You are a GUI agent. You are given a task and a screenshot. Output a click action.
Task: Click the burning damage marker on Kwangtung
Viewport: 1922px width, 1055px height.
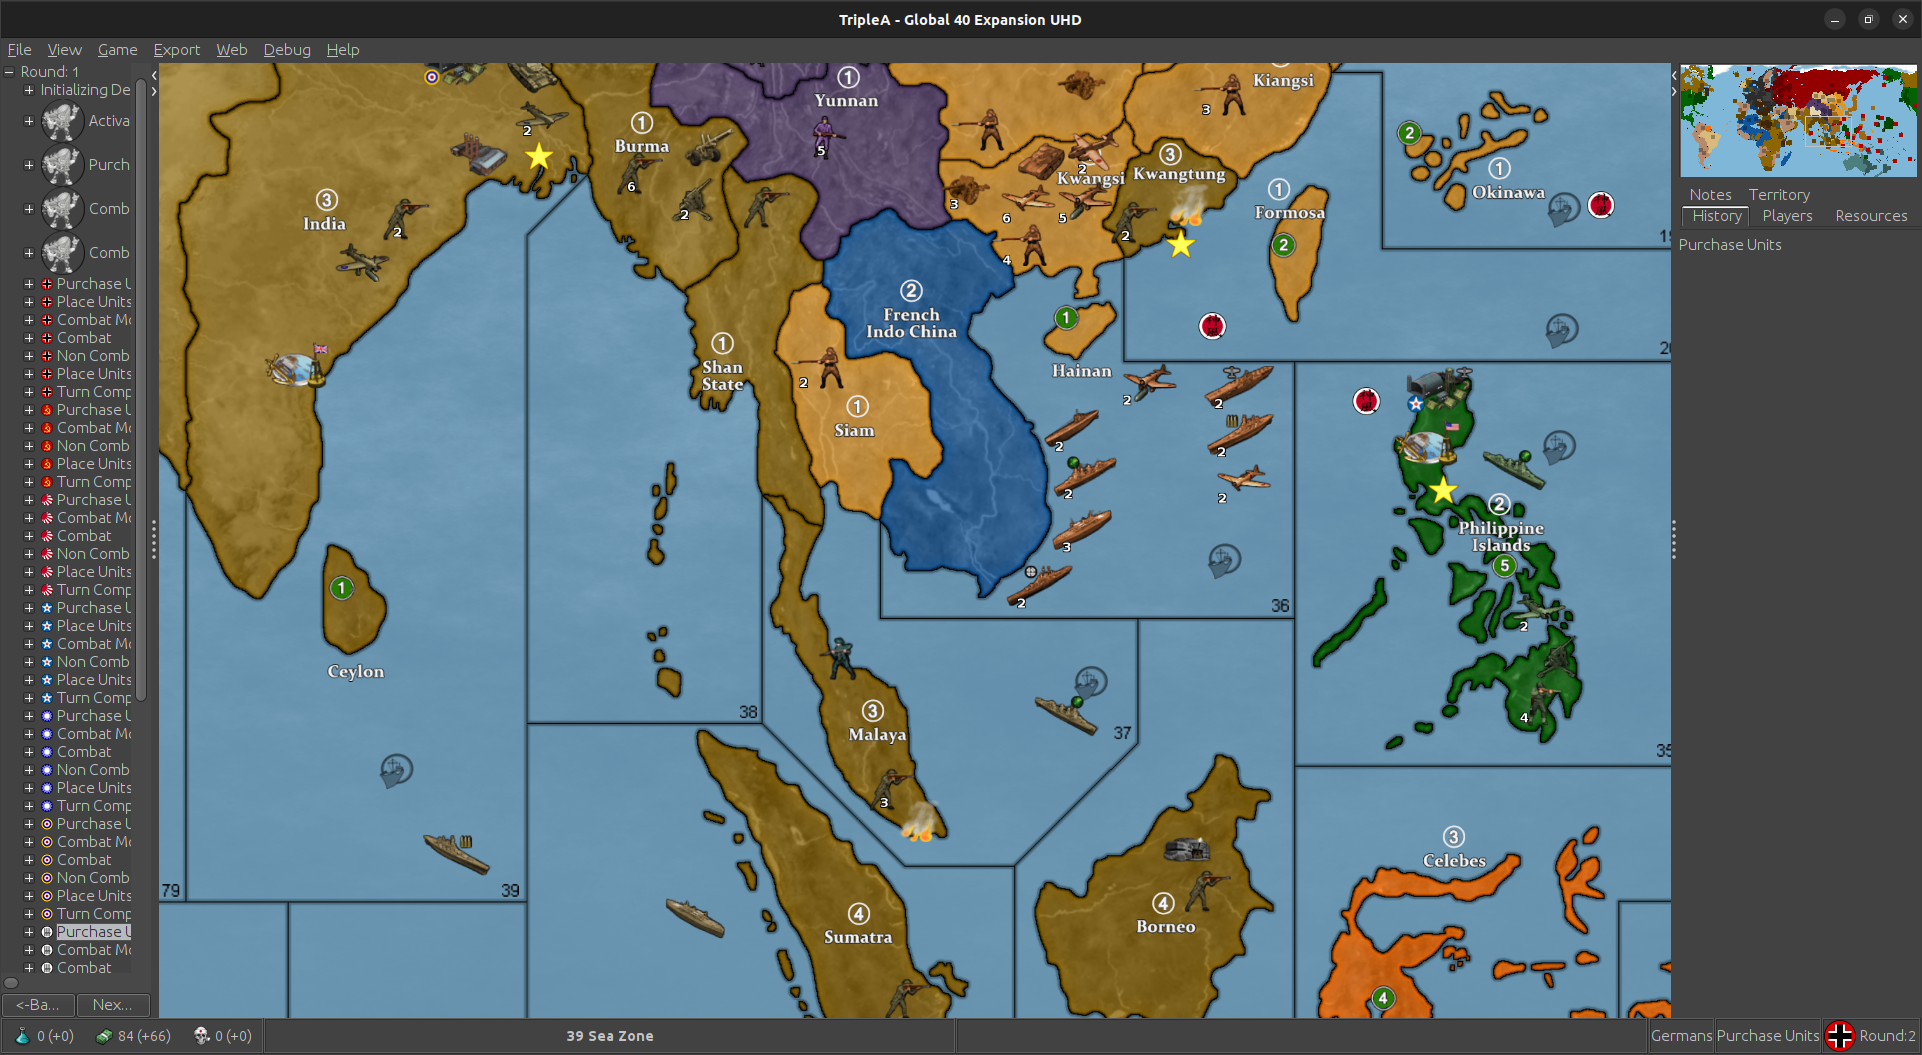coord(1187,207)
